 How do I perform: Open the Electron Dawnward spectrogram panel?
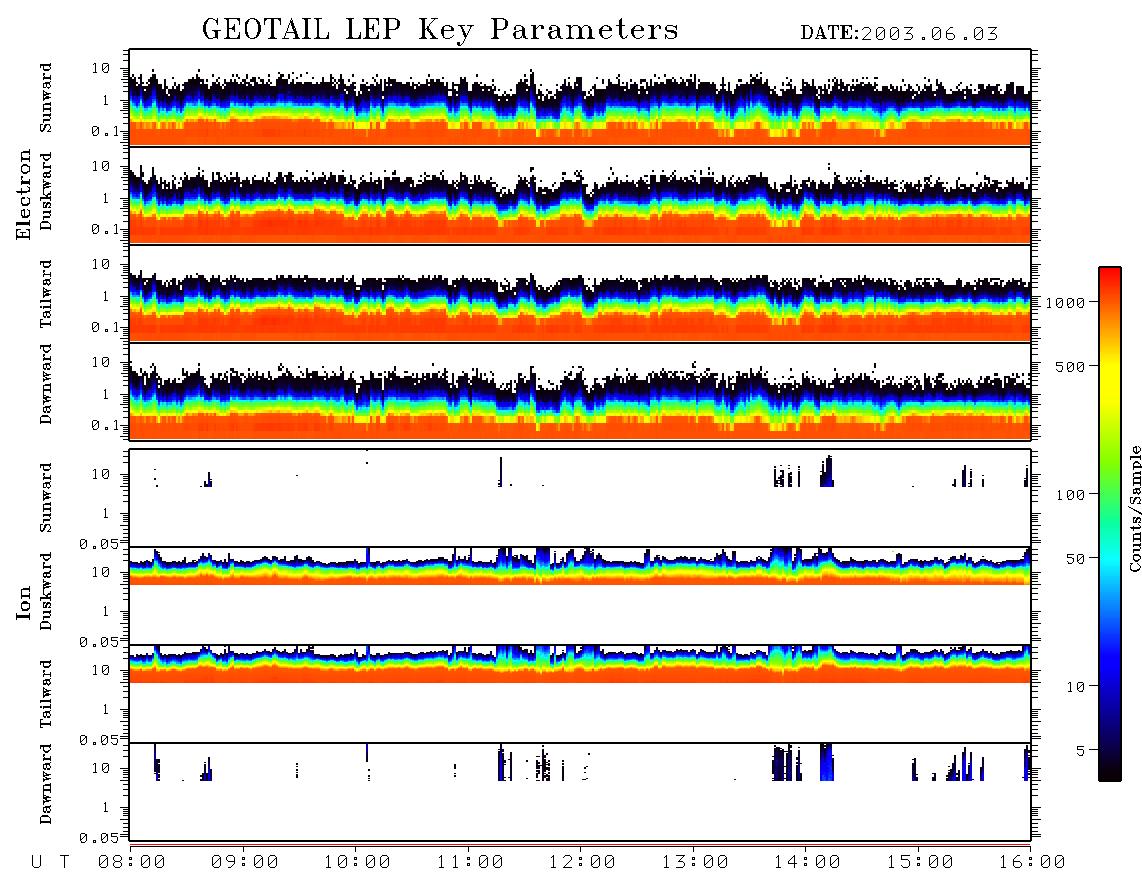580,391
